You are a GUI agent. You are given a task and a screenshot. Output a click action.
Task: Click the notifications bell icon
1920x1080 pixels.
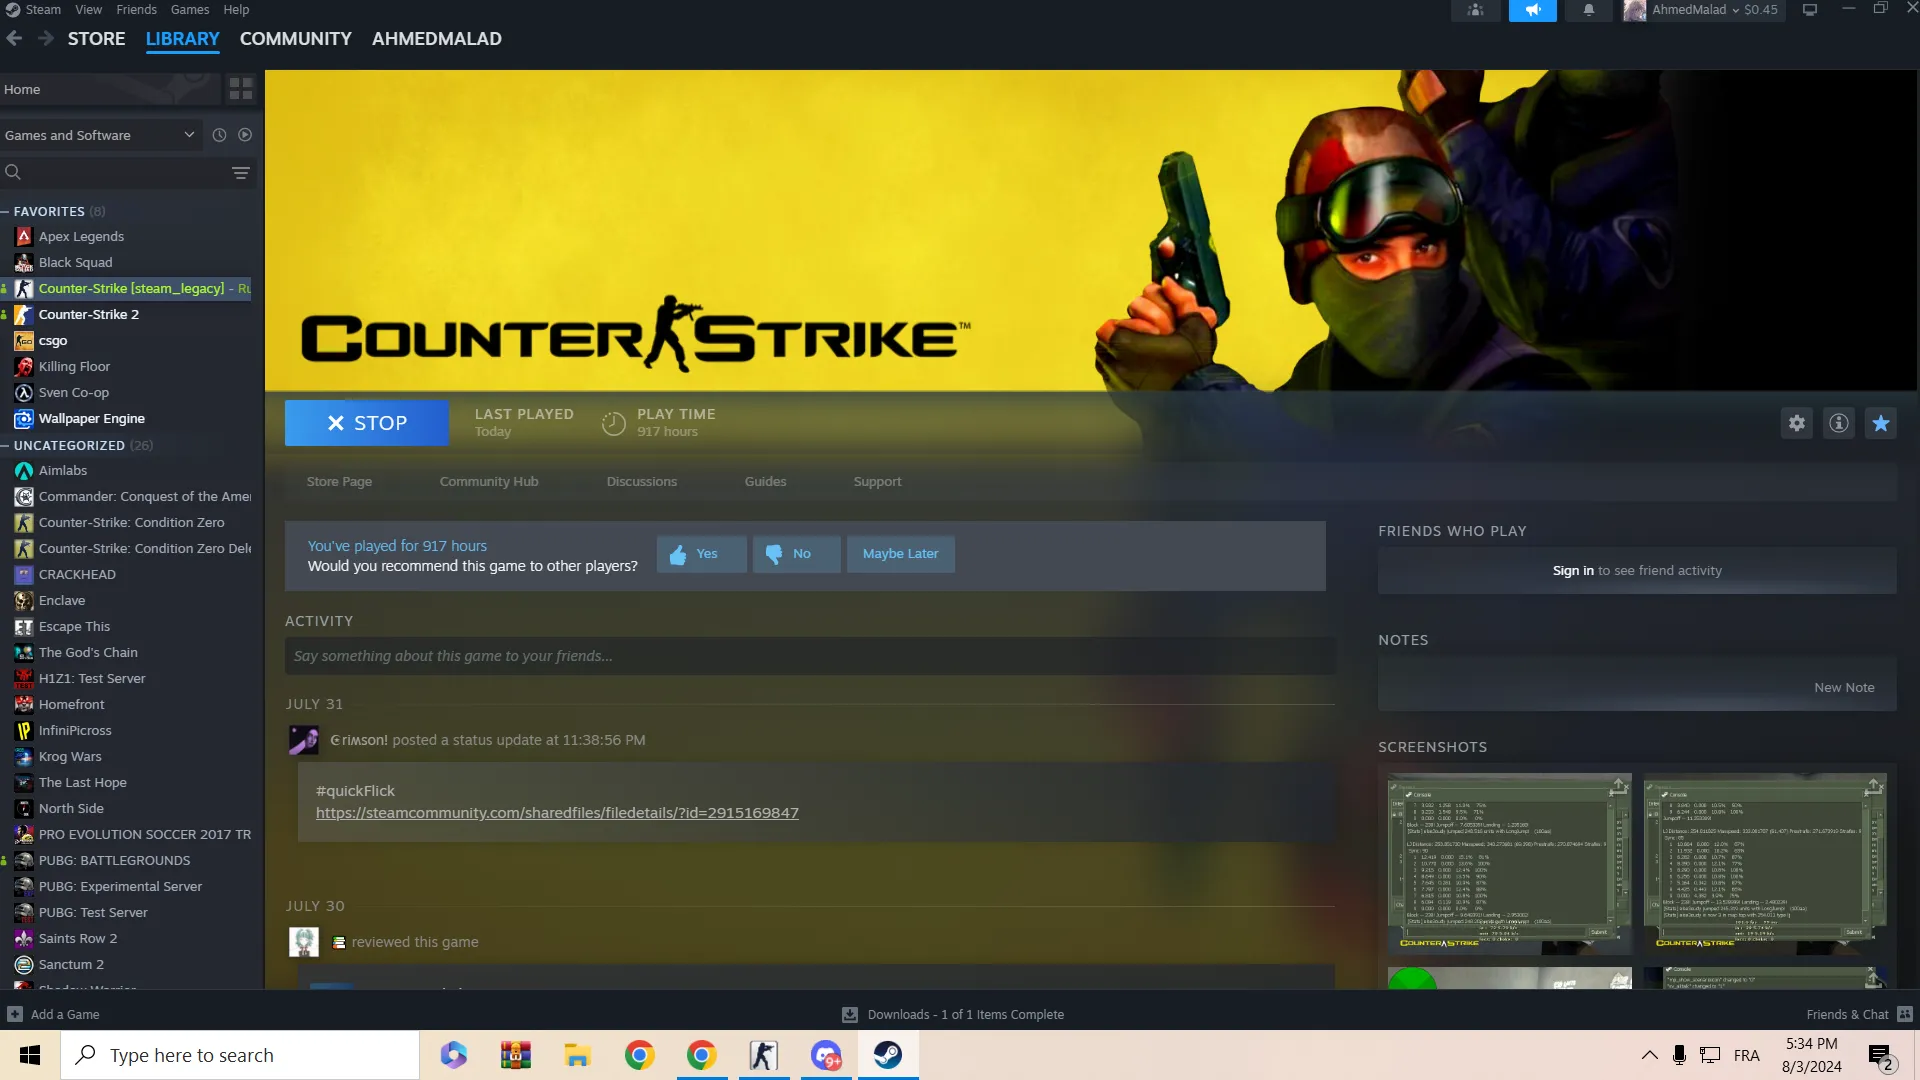click(1588, 10)
